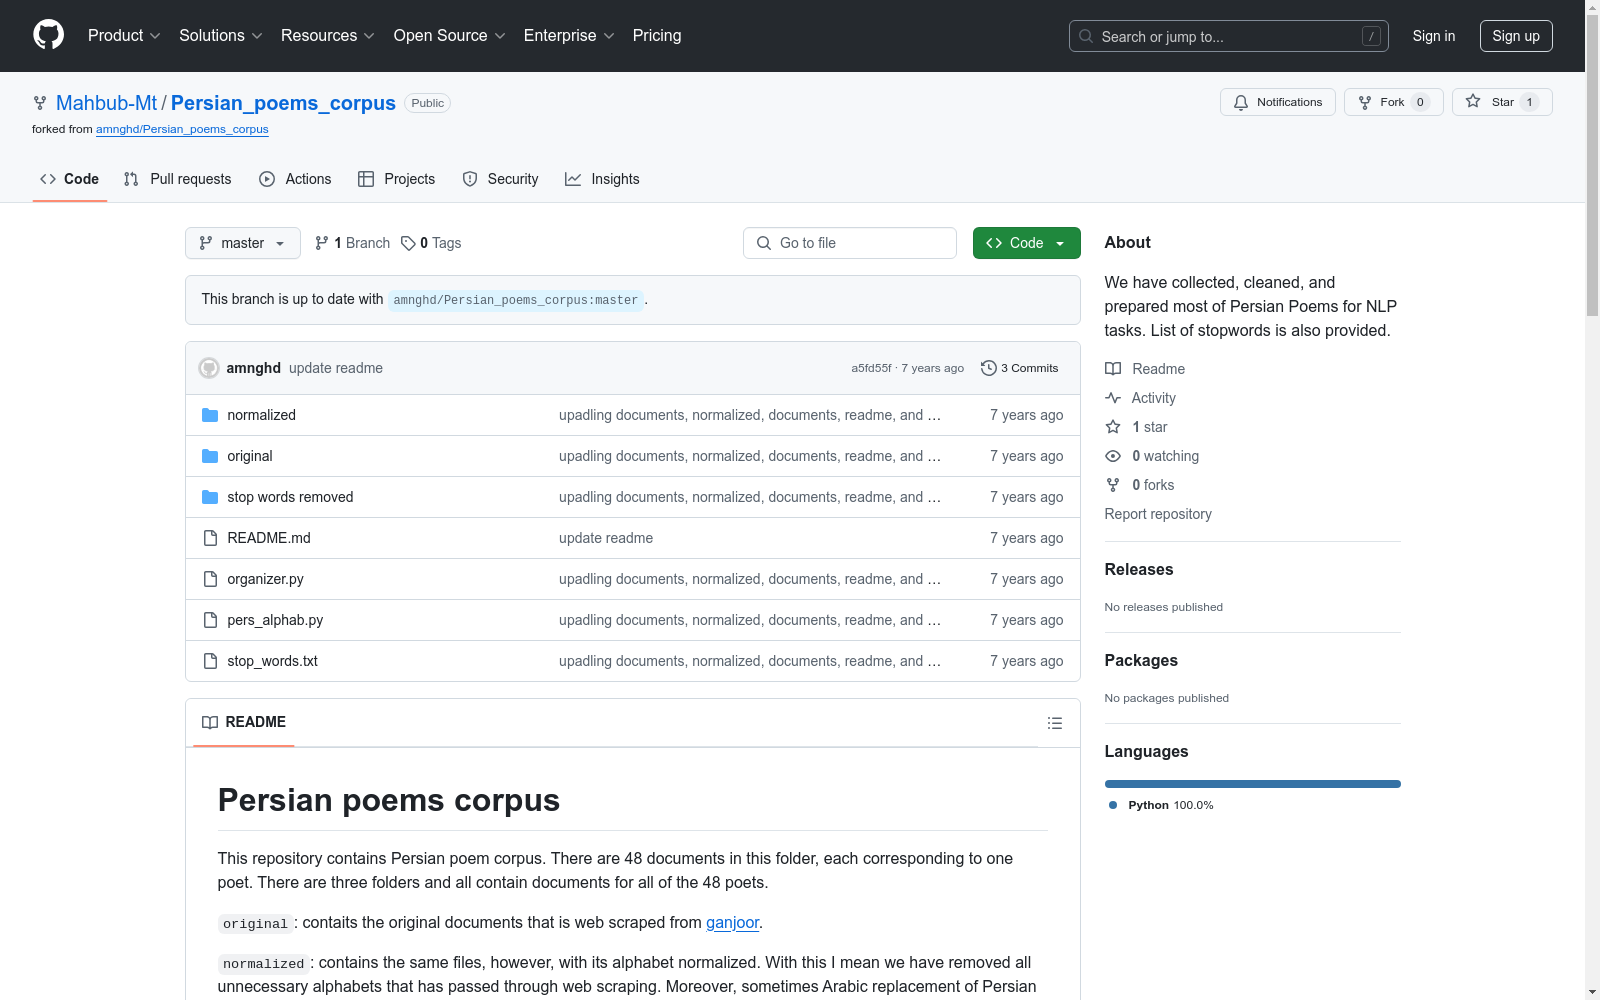Click the amnghd avatar image

tap(209, 368)
